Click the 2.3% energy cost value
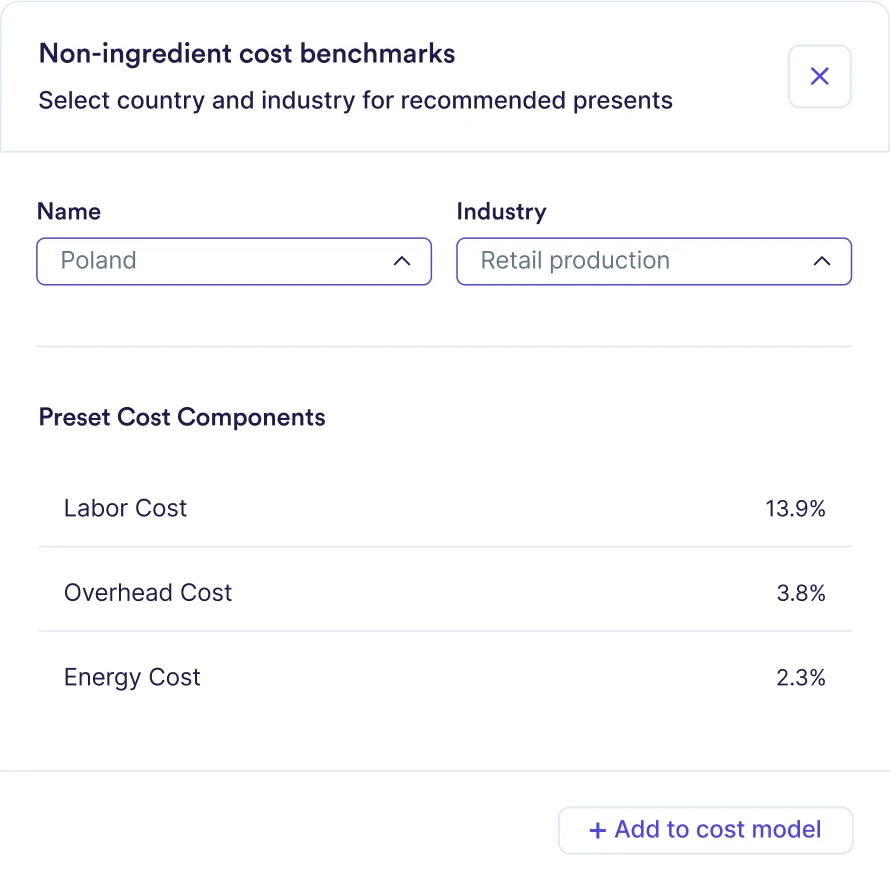Viewport: 890px width, 891px height. 801,678
